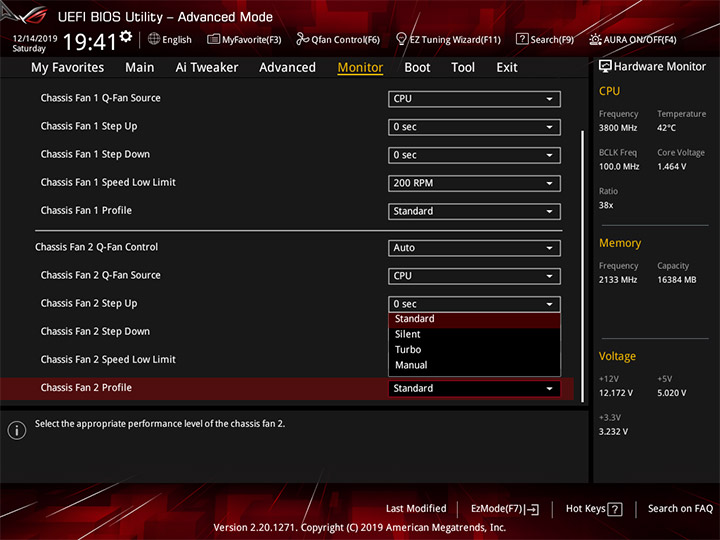
Task: Select Chassis Fan 2 Step Down label
Action: click(95, 332)
